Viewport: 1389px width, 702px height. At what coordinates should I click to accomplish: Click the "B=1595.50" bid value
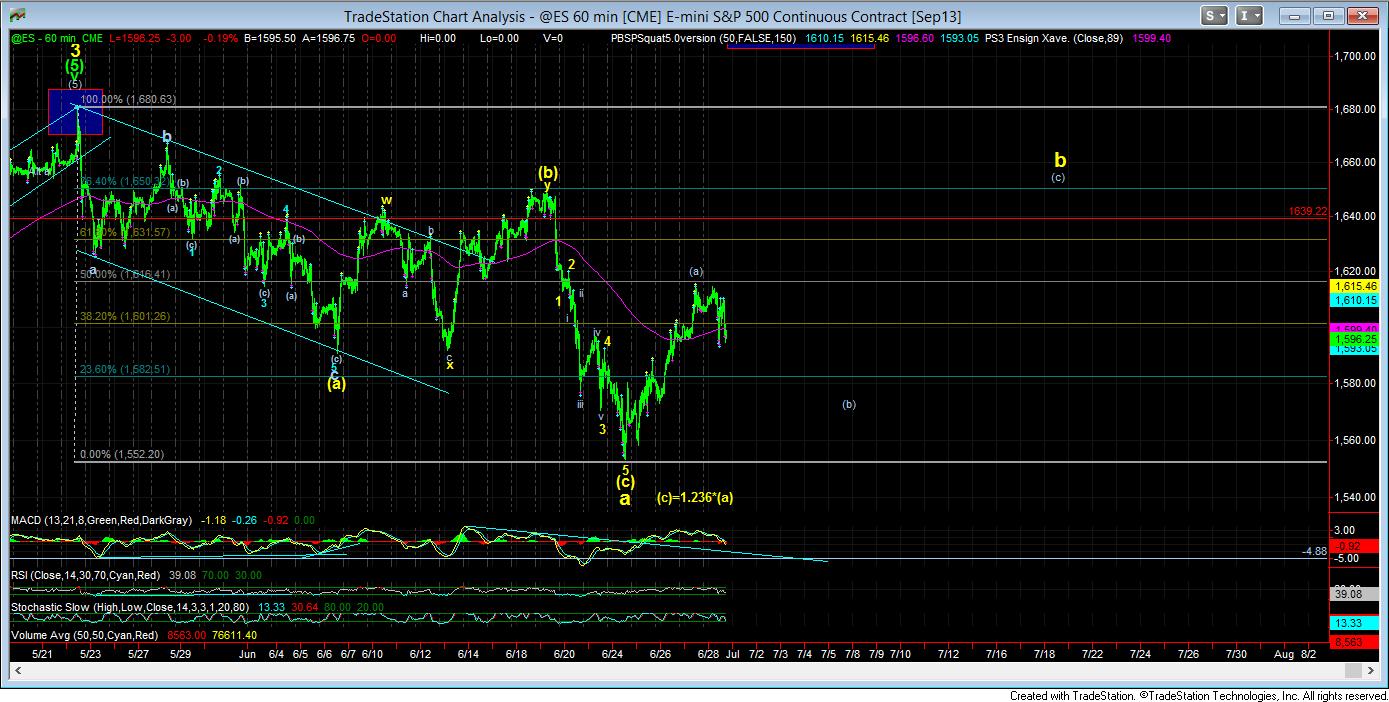click(268, 38)
